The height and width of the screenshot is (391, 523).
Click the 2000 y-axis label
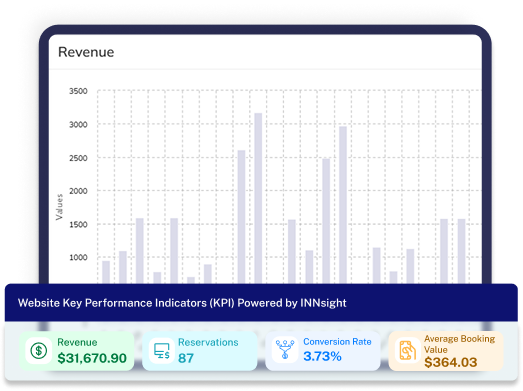[x=78, y=191]
